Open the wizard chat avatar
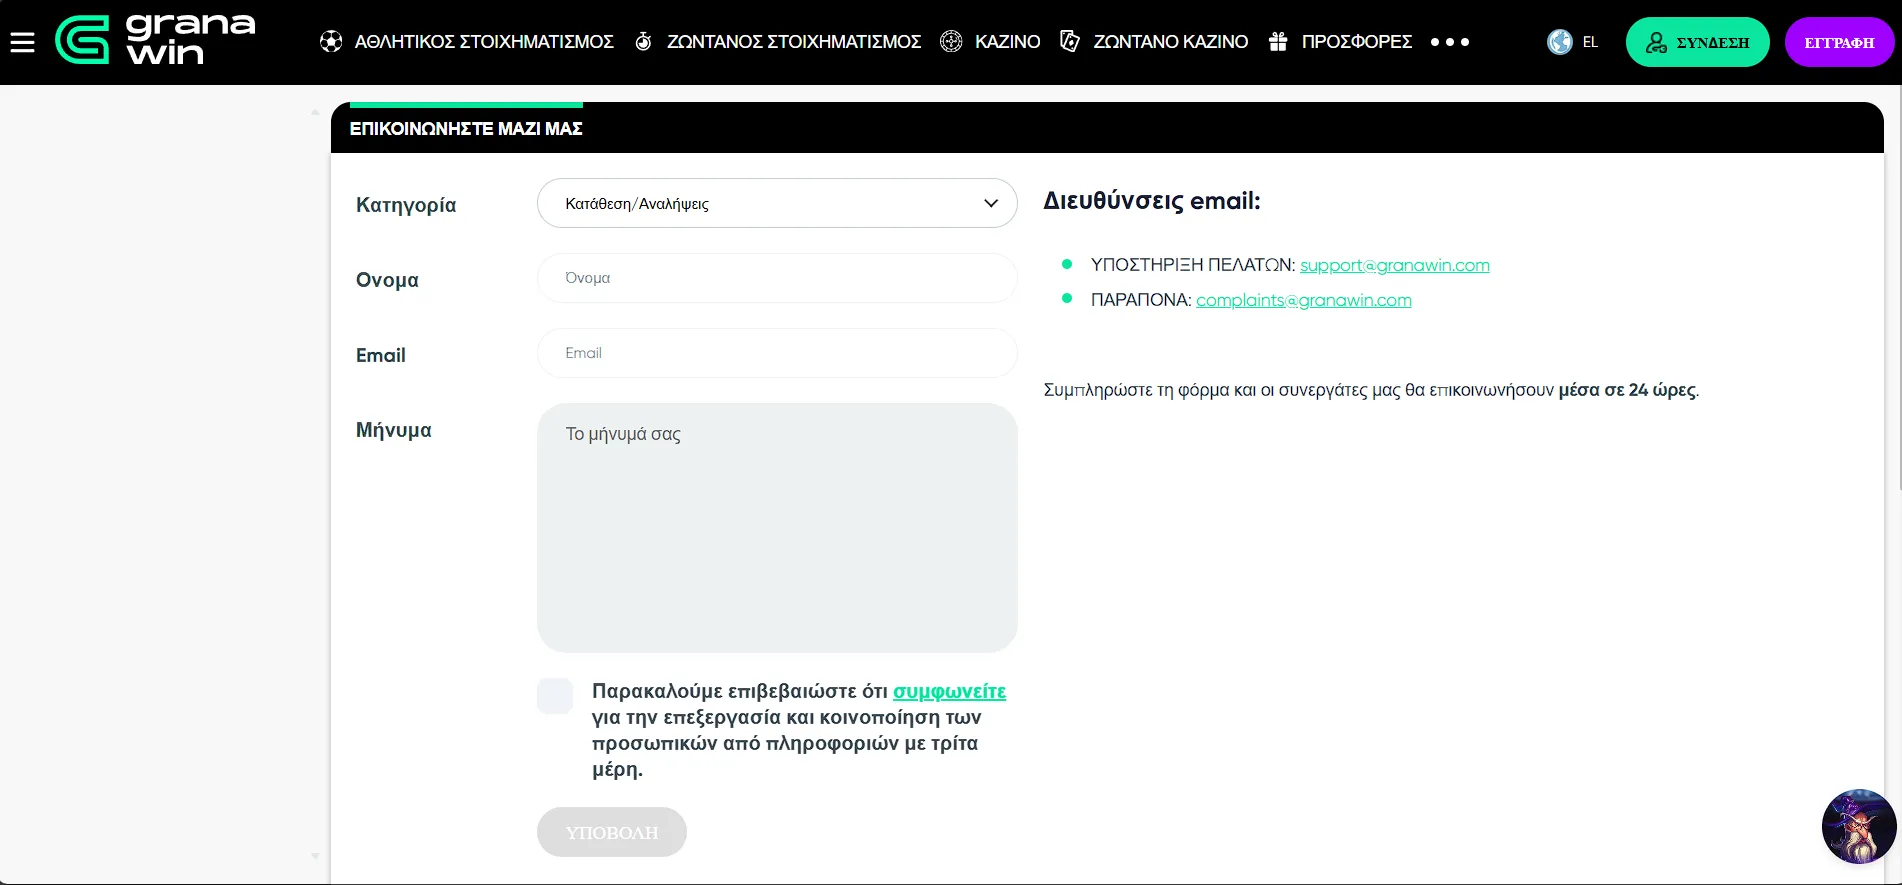Viewport: 1902px width, 885px height. click(x=1858, y=826)
